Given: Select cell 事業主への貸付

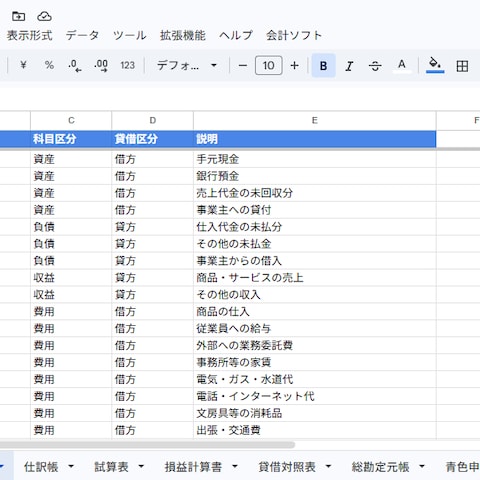Looking at the screenshot, I should click(315, 210).
